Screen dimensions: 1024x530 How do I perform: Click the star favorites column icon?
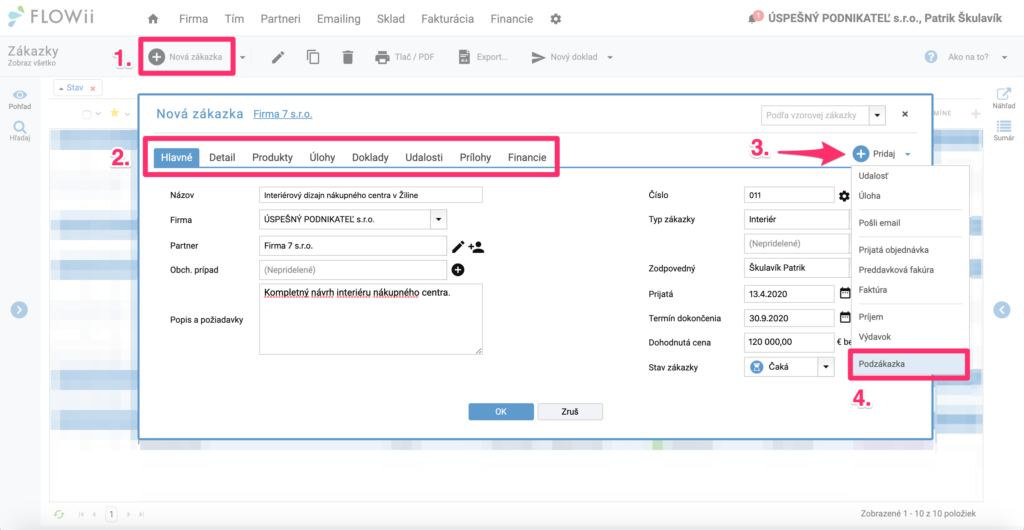click(x=114, y=114)
